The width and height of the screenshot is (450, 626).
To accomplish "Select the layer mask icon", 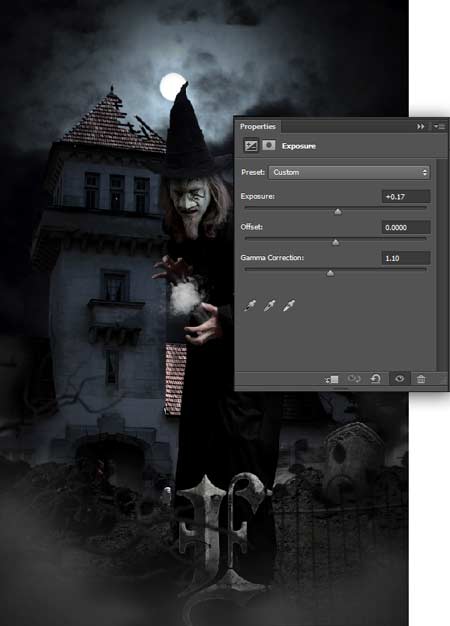I will (x=269, y=145).
